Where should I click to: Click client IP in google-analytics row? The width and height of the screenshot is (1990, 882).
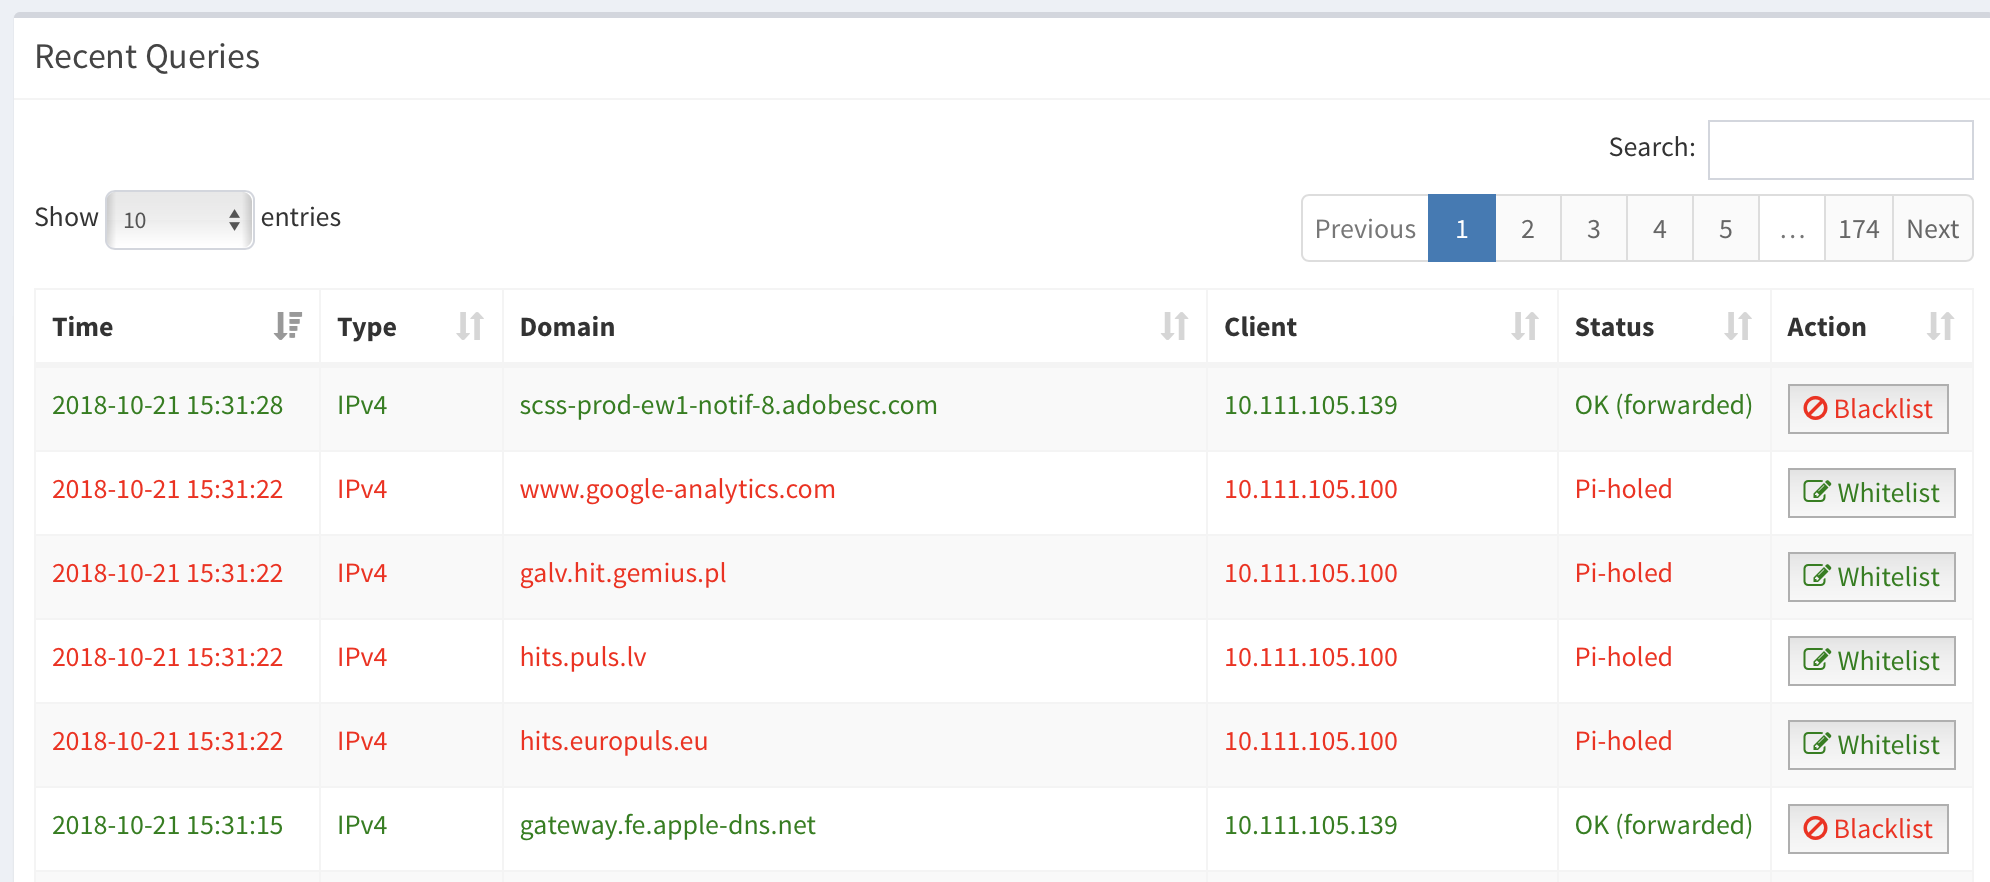tap(1311, 489)
